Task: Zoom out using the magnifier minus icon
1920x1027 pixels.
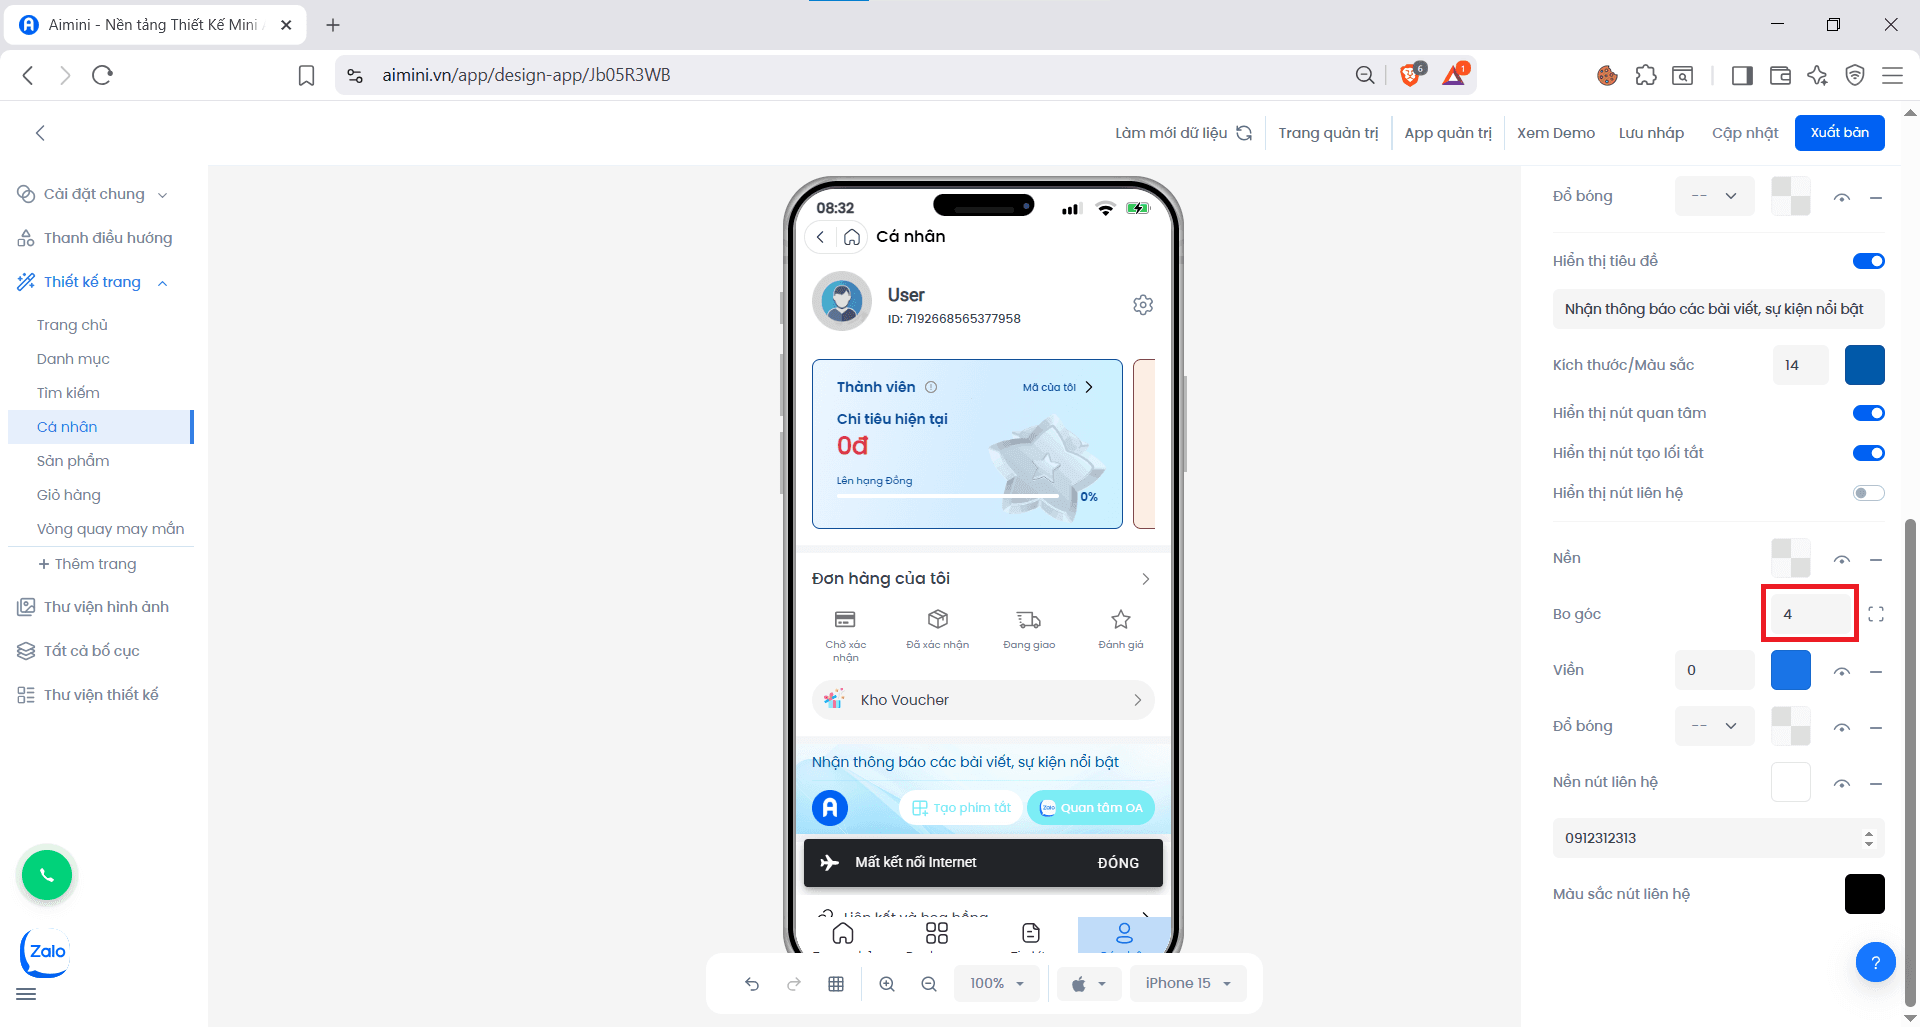Action: tap(929, 983)
